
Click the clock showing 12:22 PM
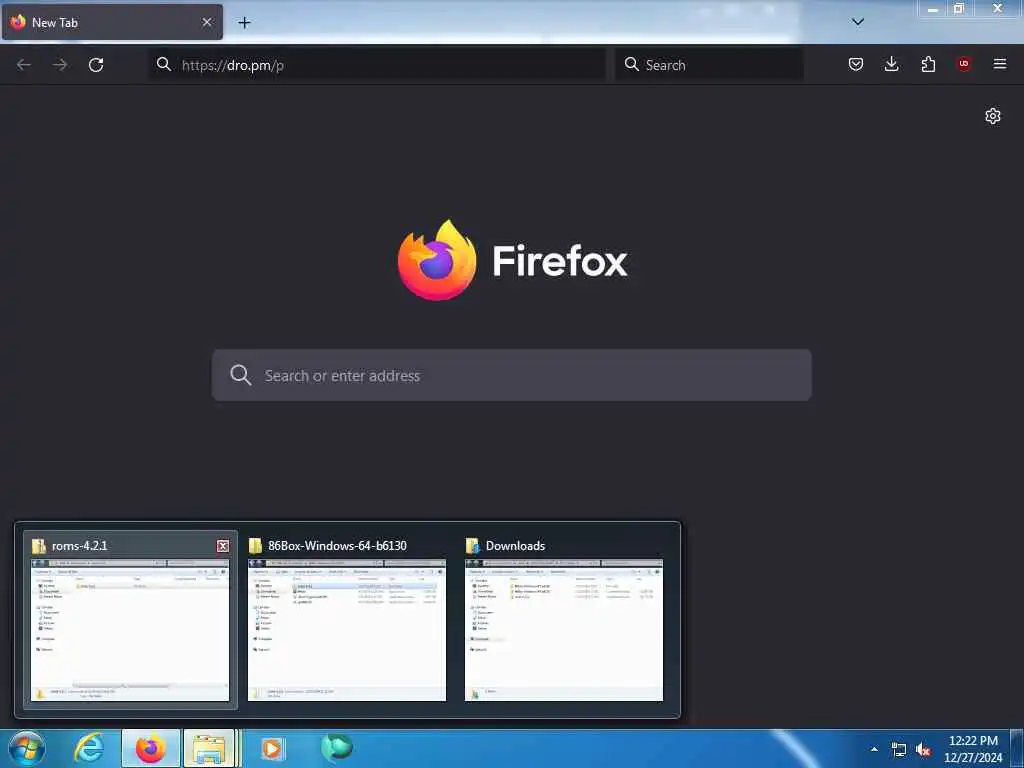pos(973,749)
